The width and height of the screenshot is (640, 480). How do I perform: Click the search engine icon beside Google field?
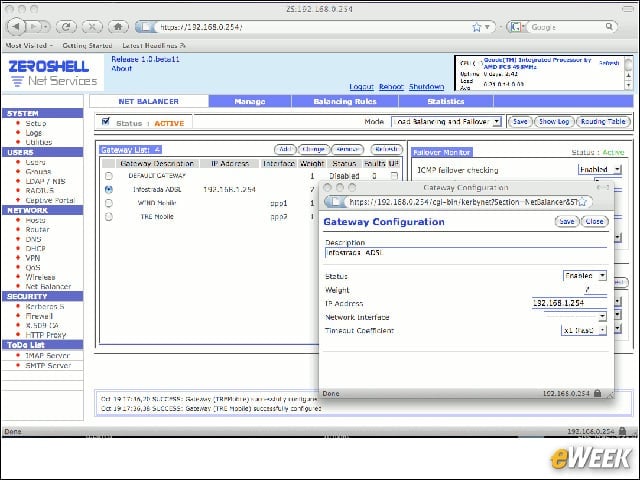click(516, 27)
